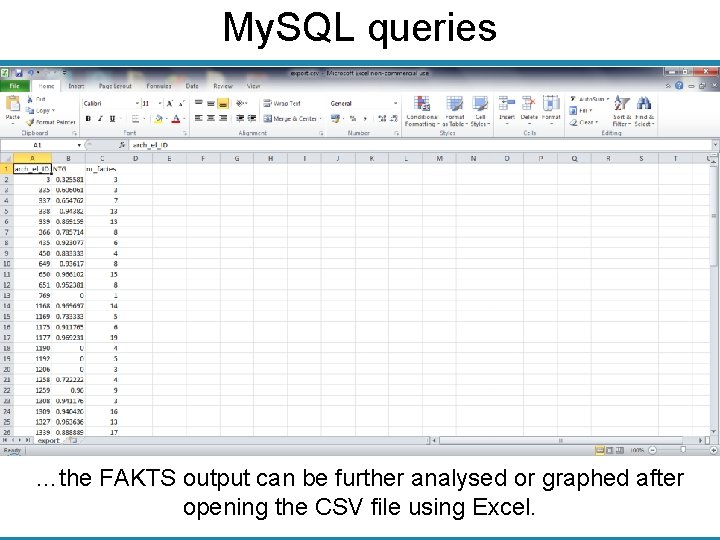Decrease decimal places
The width and height of the screenshot is (720, 540).
click(394, 119)
